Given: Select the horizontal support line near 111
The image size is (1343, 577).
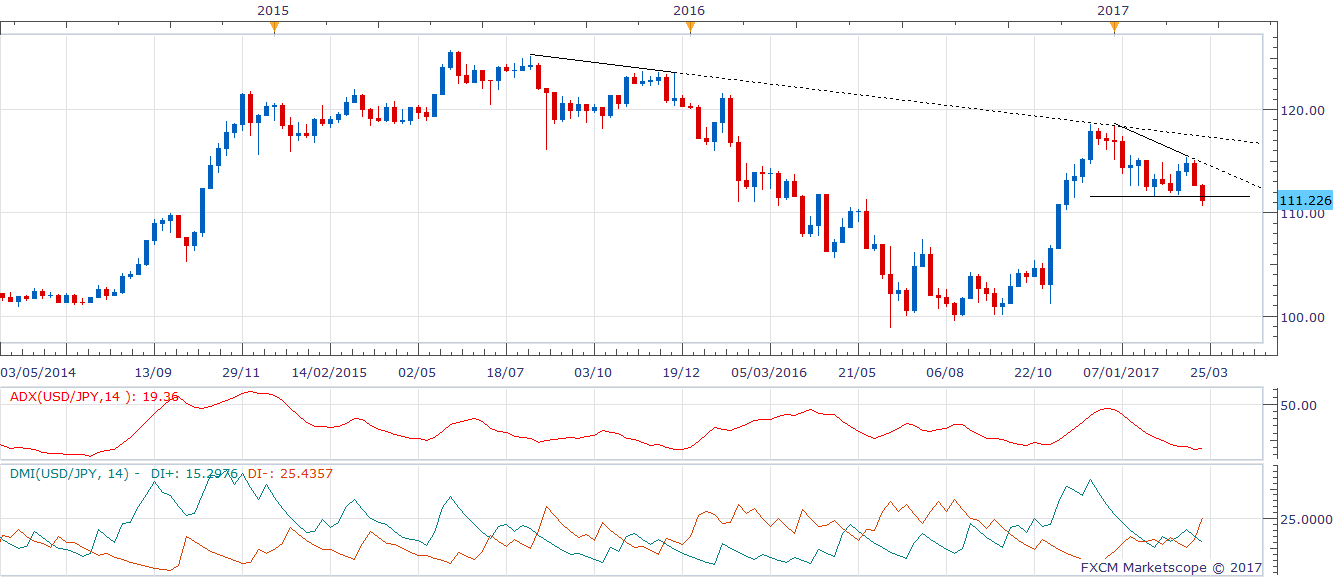Looking at the screenshot, I should tap(1169, 196).
